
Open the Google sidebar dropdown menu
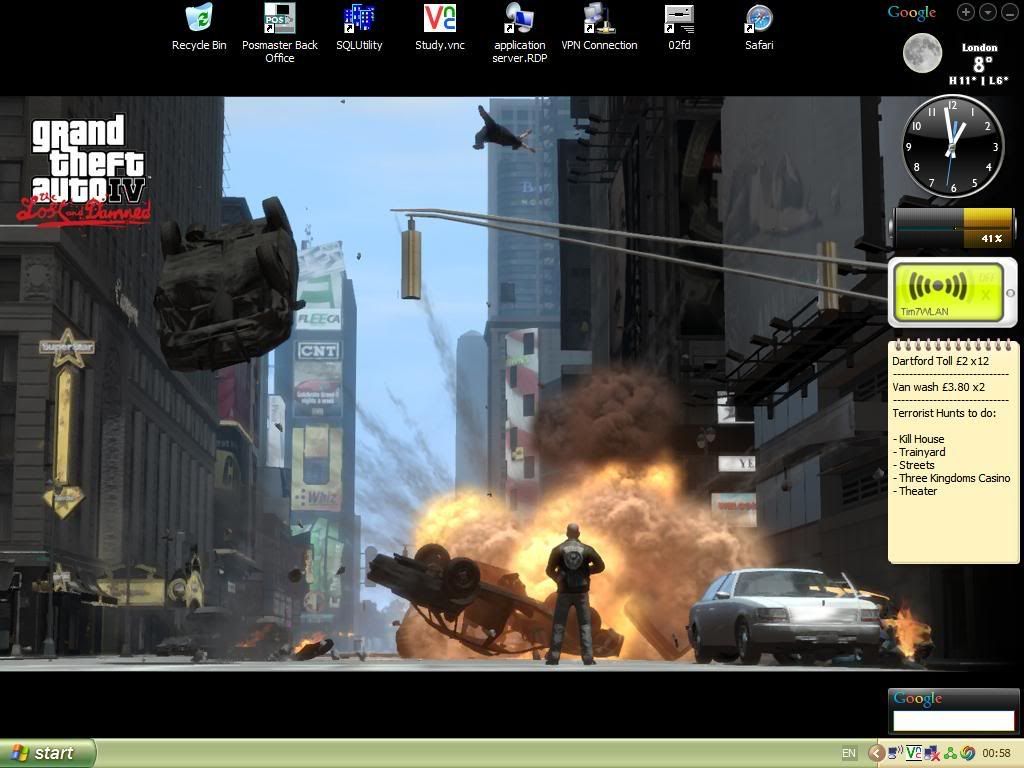point(987,12)
